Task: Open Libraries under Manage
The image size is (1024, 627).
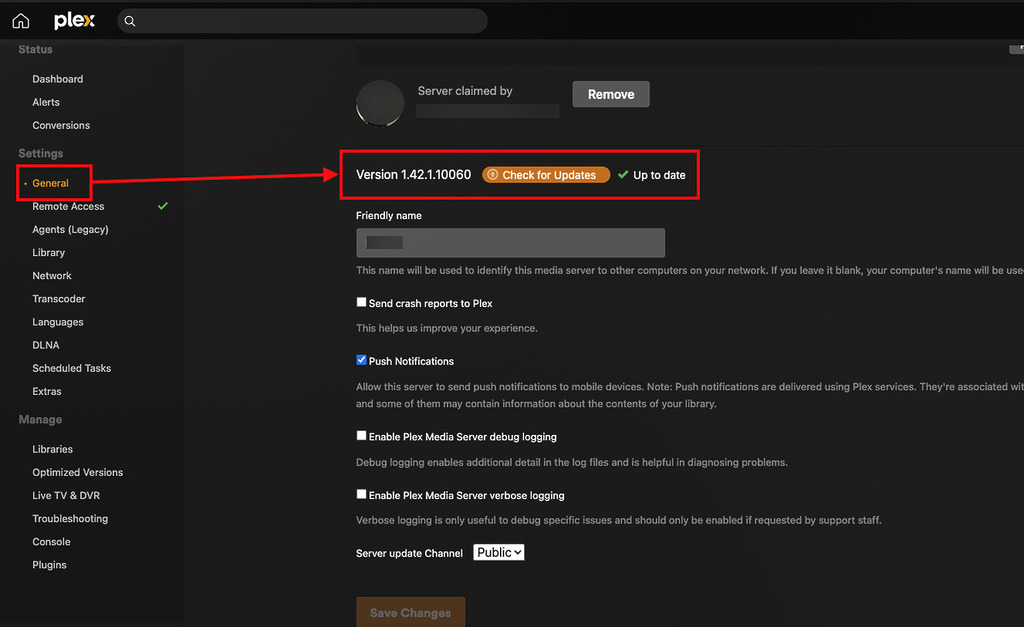Action: [x=52, y=449]
